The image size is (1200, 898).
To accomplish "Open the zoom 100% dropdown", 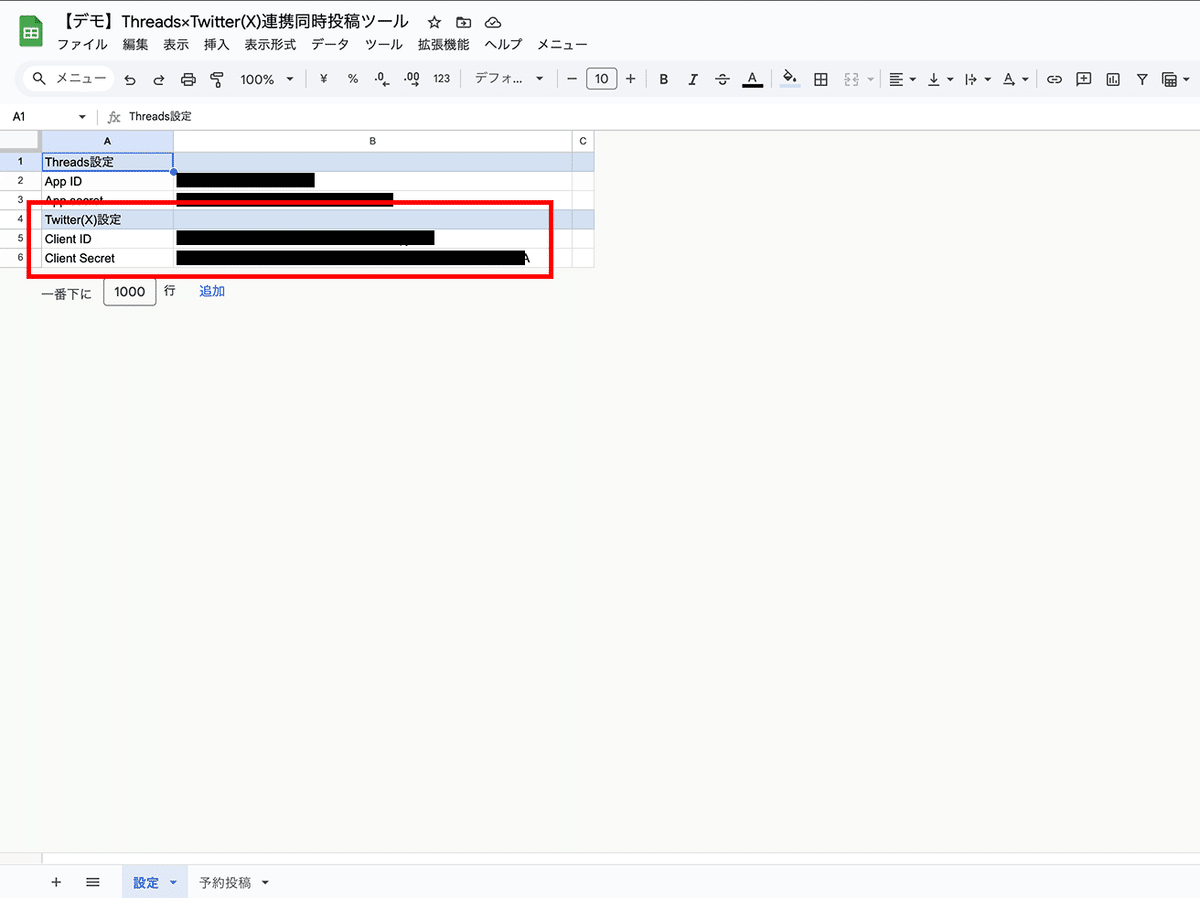I will coord(267,79).
